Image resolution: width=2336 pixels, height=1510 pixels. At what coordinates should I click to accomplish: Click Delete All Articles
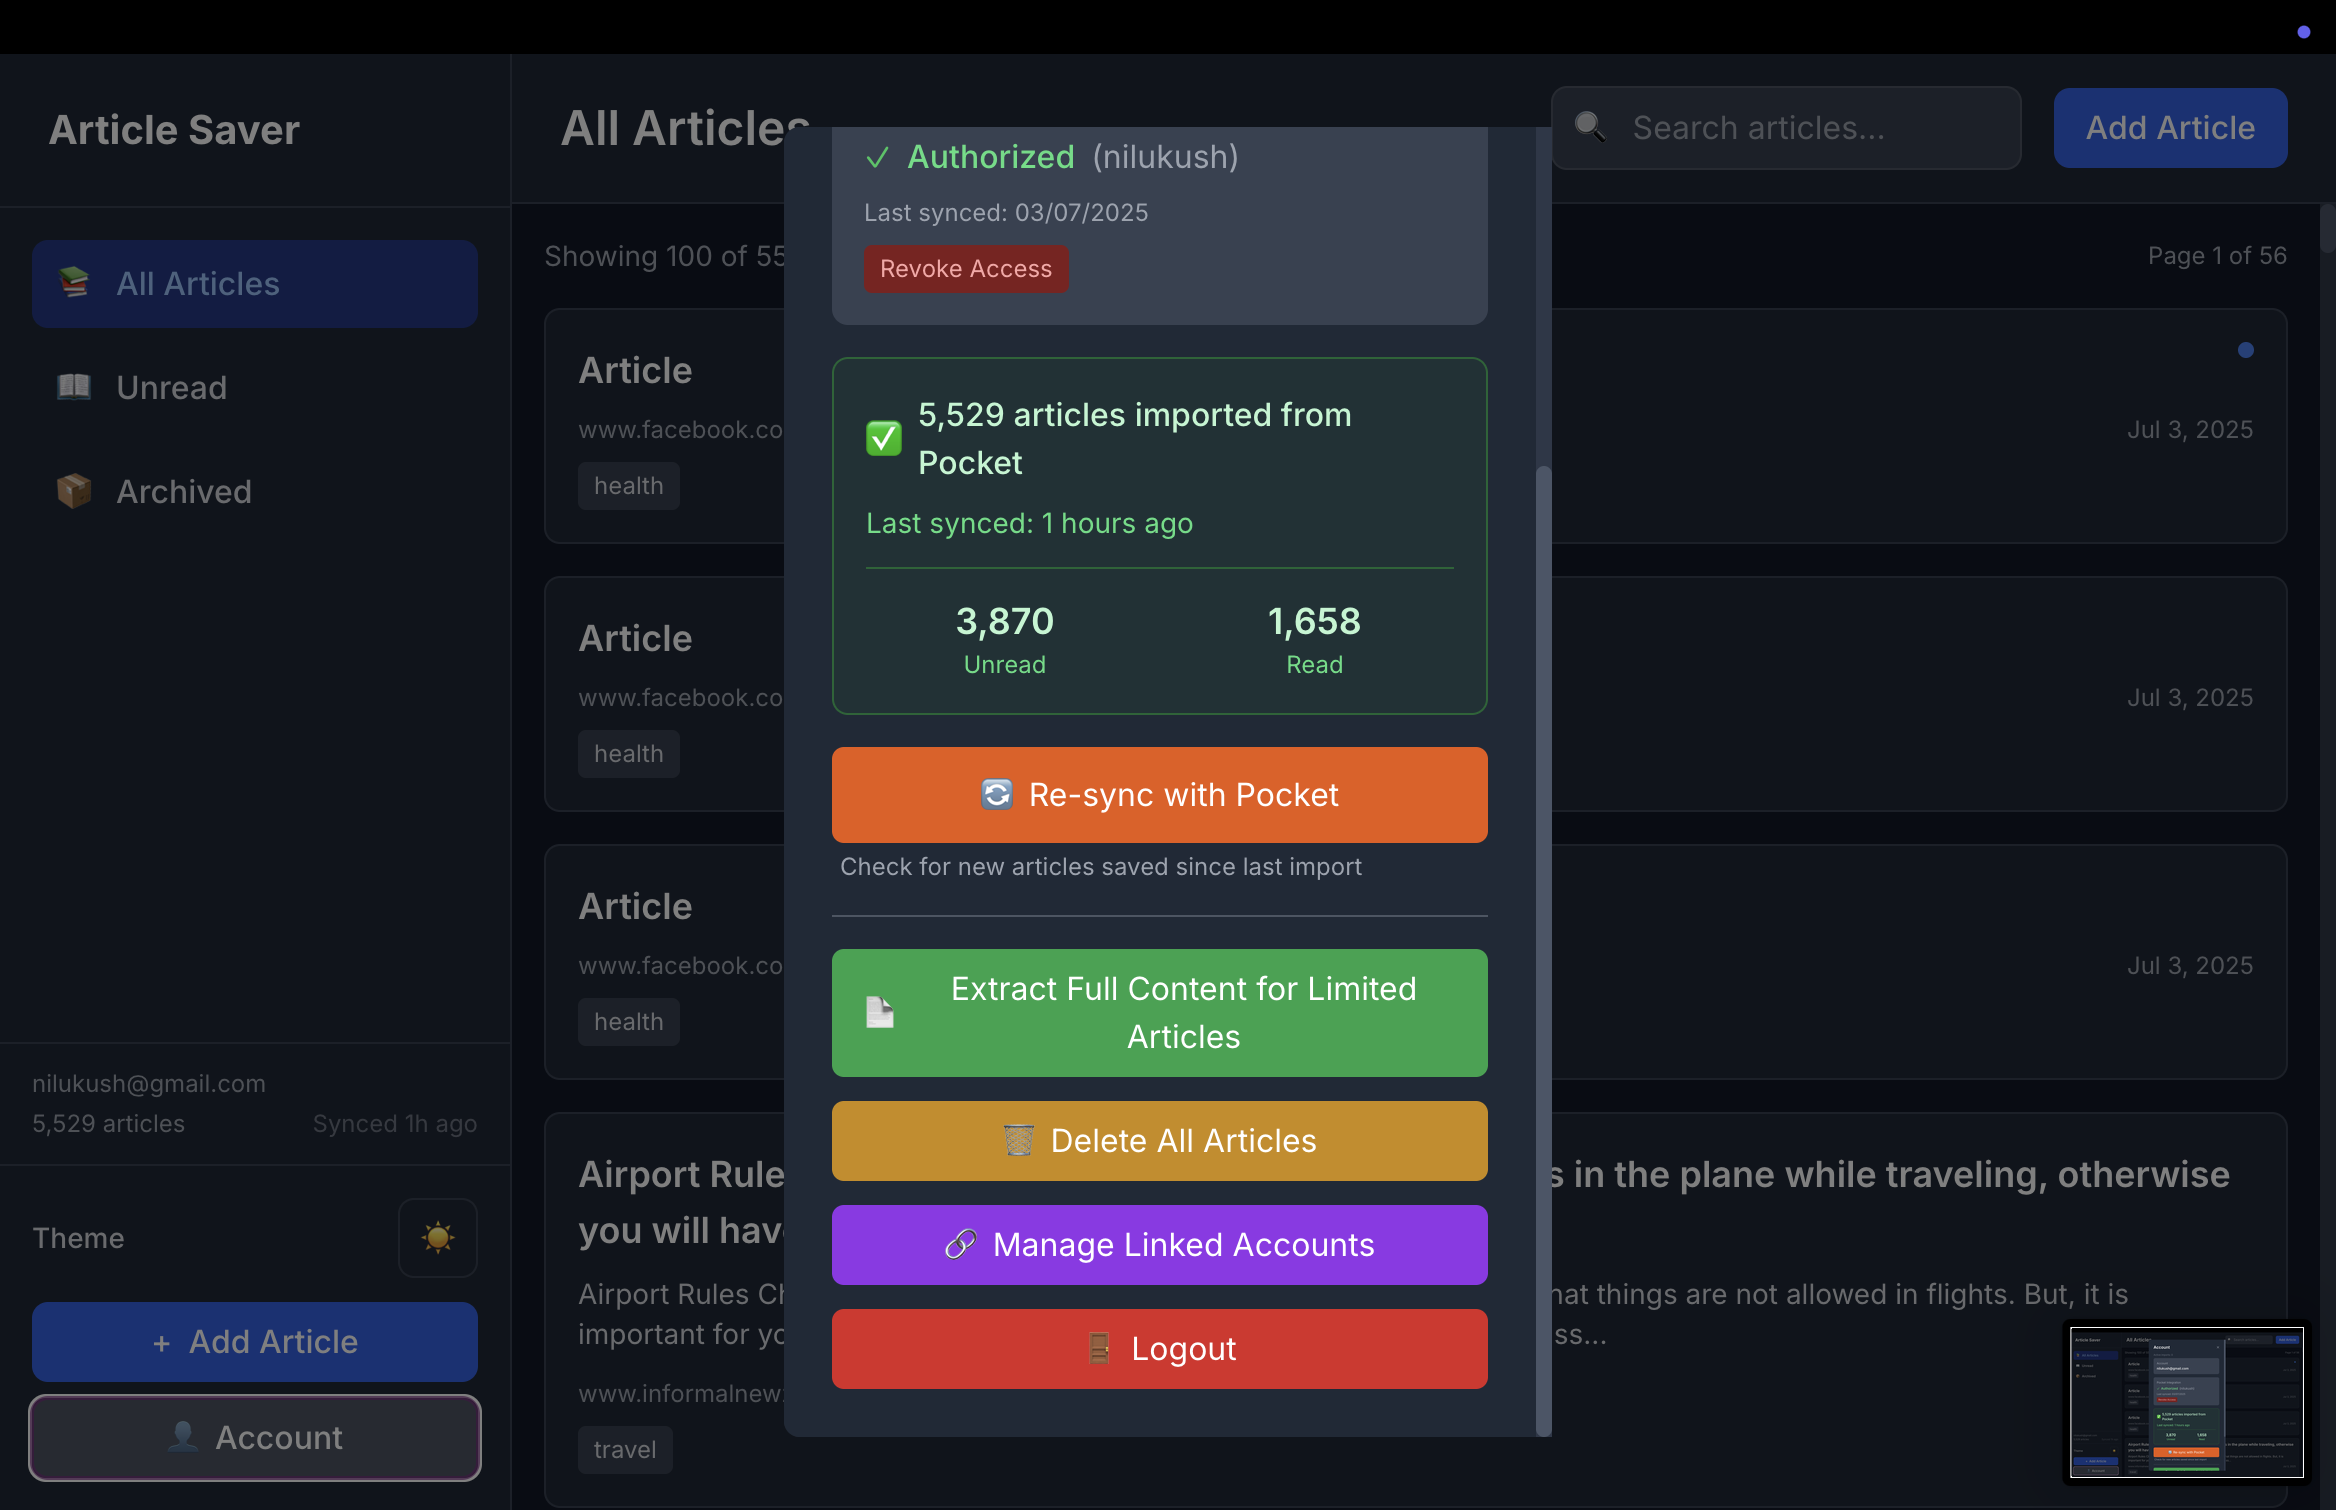point(1160,1141)
